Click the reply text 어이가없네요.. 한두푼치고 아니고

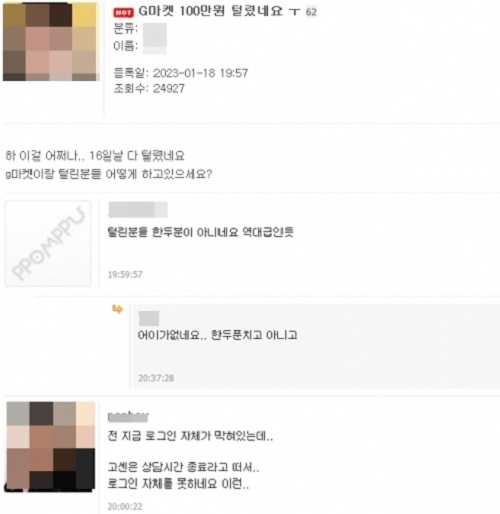tap(217, 335)
